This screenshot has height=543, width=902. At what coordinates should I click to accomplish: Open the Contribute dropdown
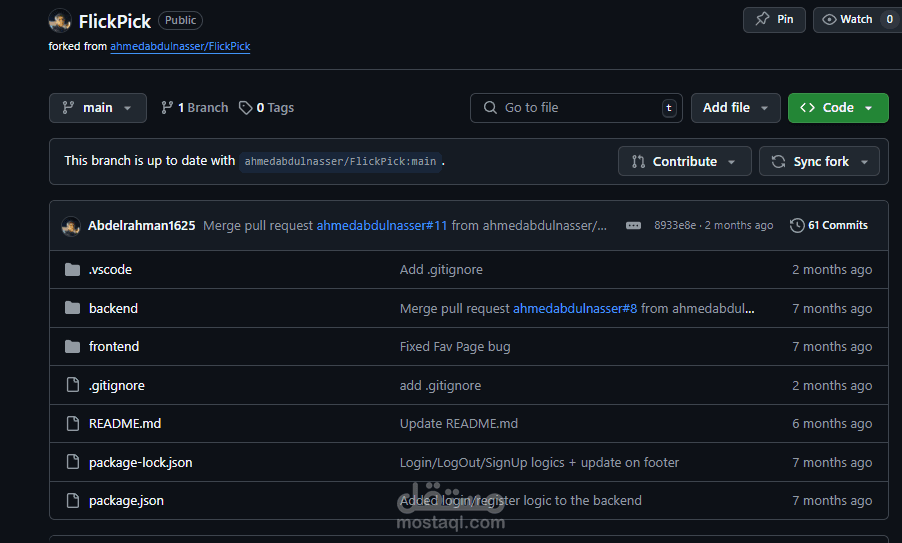(685, 161)
